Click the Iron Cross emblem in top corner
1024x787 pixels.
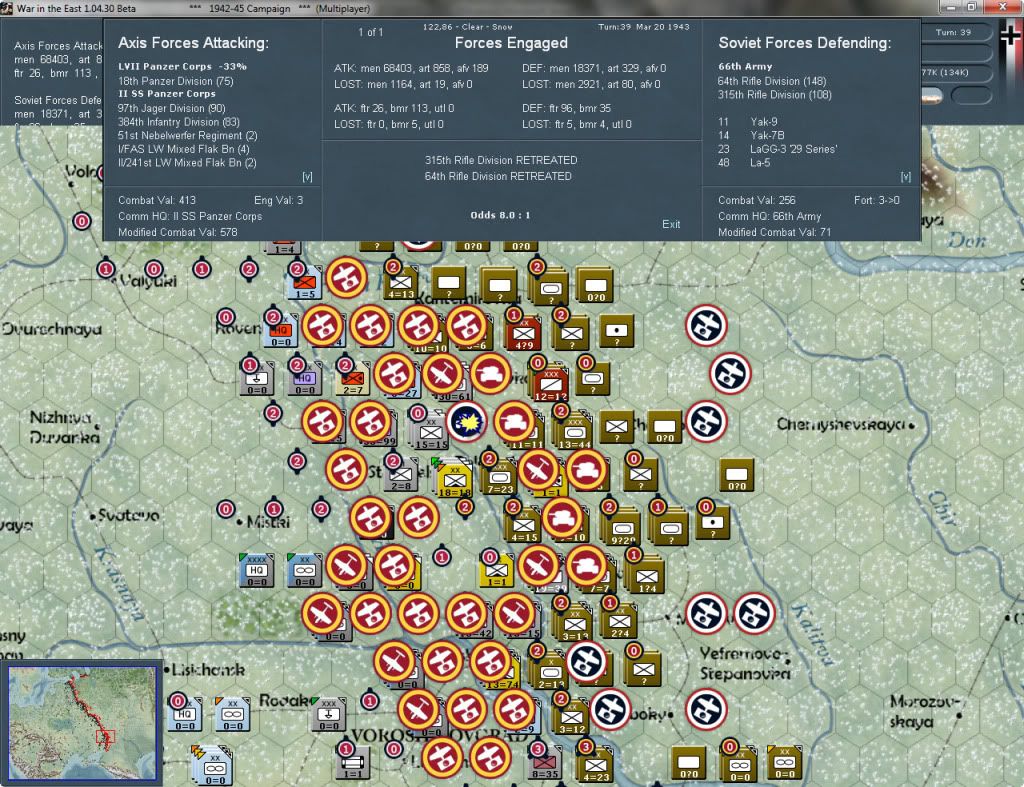[x=1010, y=37]
